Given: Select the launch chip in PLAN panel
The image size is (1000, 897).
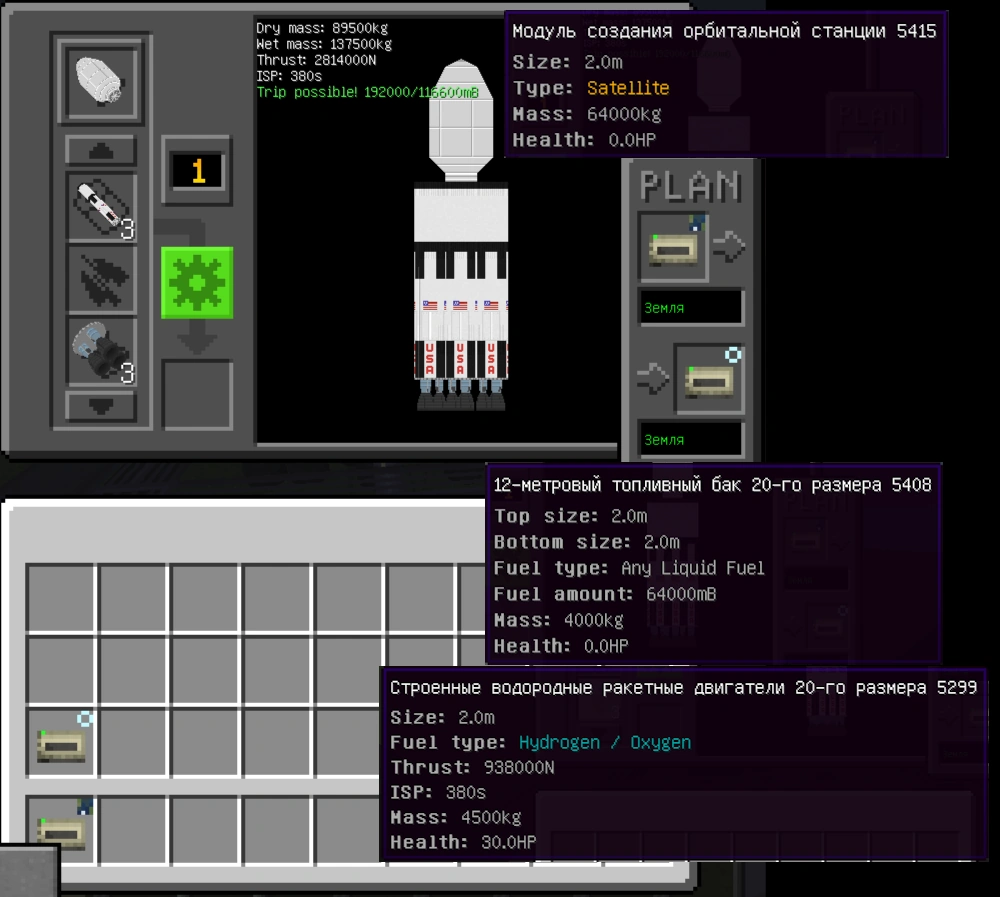Looking at the screenshot, I should pos(673,246).
